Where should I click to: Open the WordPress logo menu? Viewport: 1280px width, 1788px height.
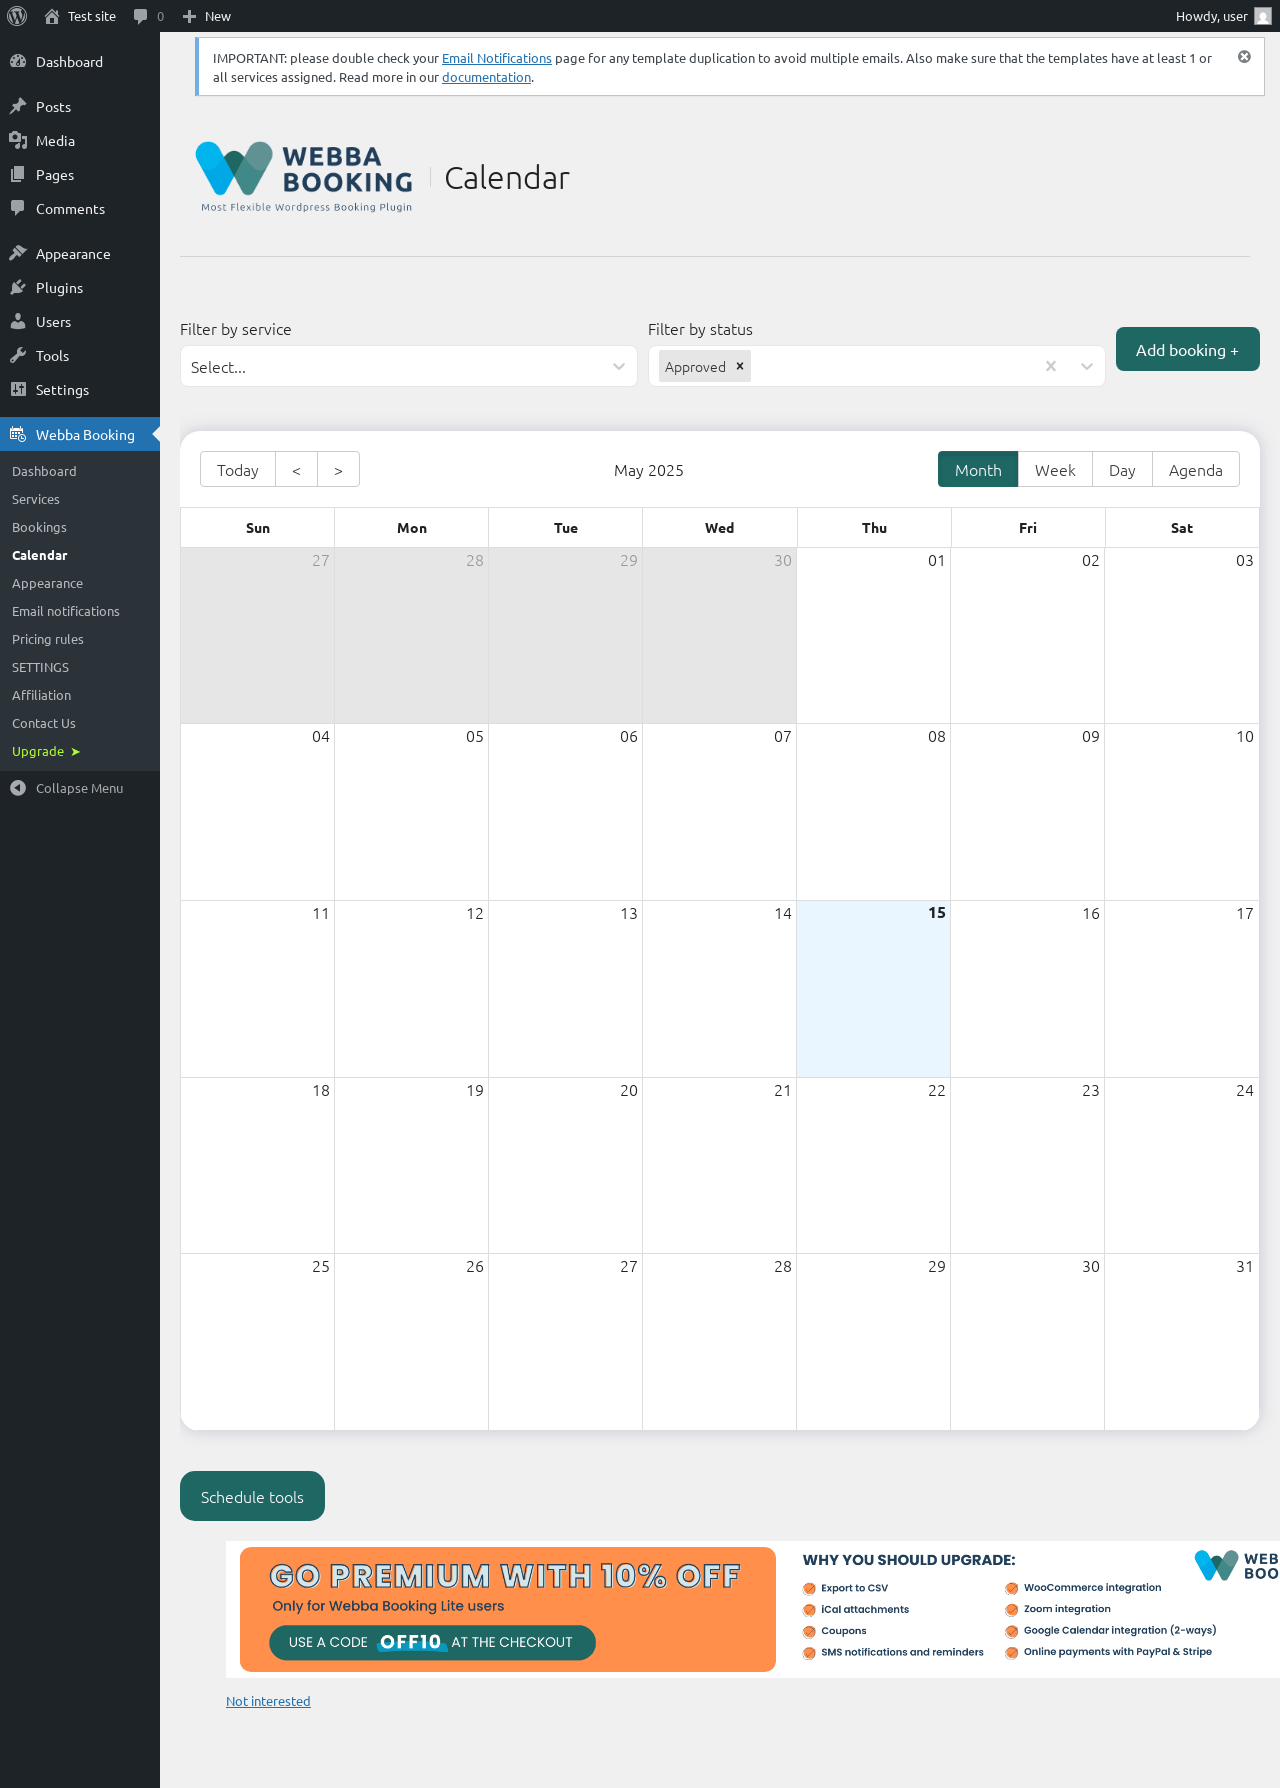[x=17, y=16]
